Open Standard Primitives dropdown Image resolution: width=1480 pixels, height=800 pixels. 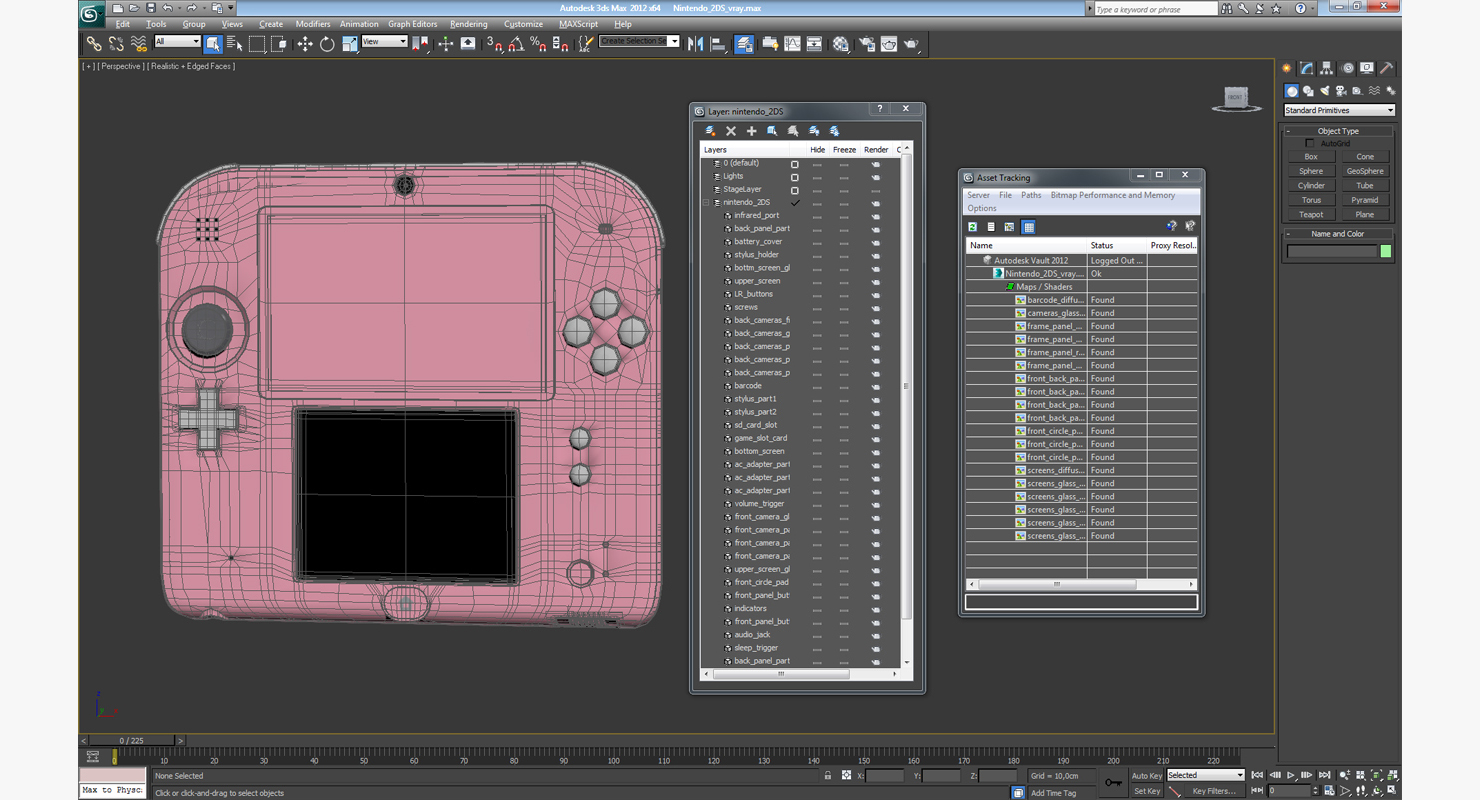(x=1339, y=110)
